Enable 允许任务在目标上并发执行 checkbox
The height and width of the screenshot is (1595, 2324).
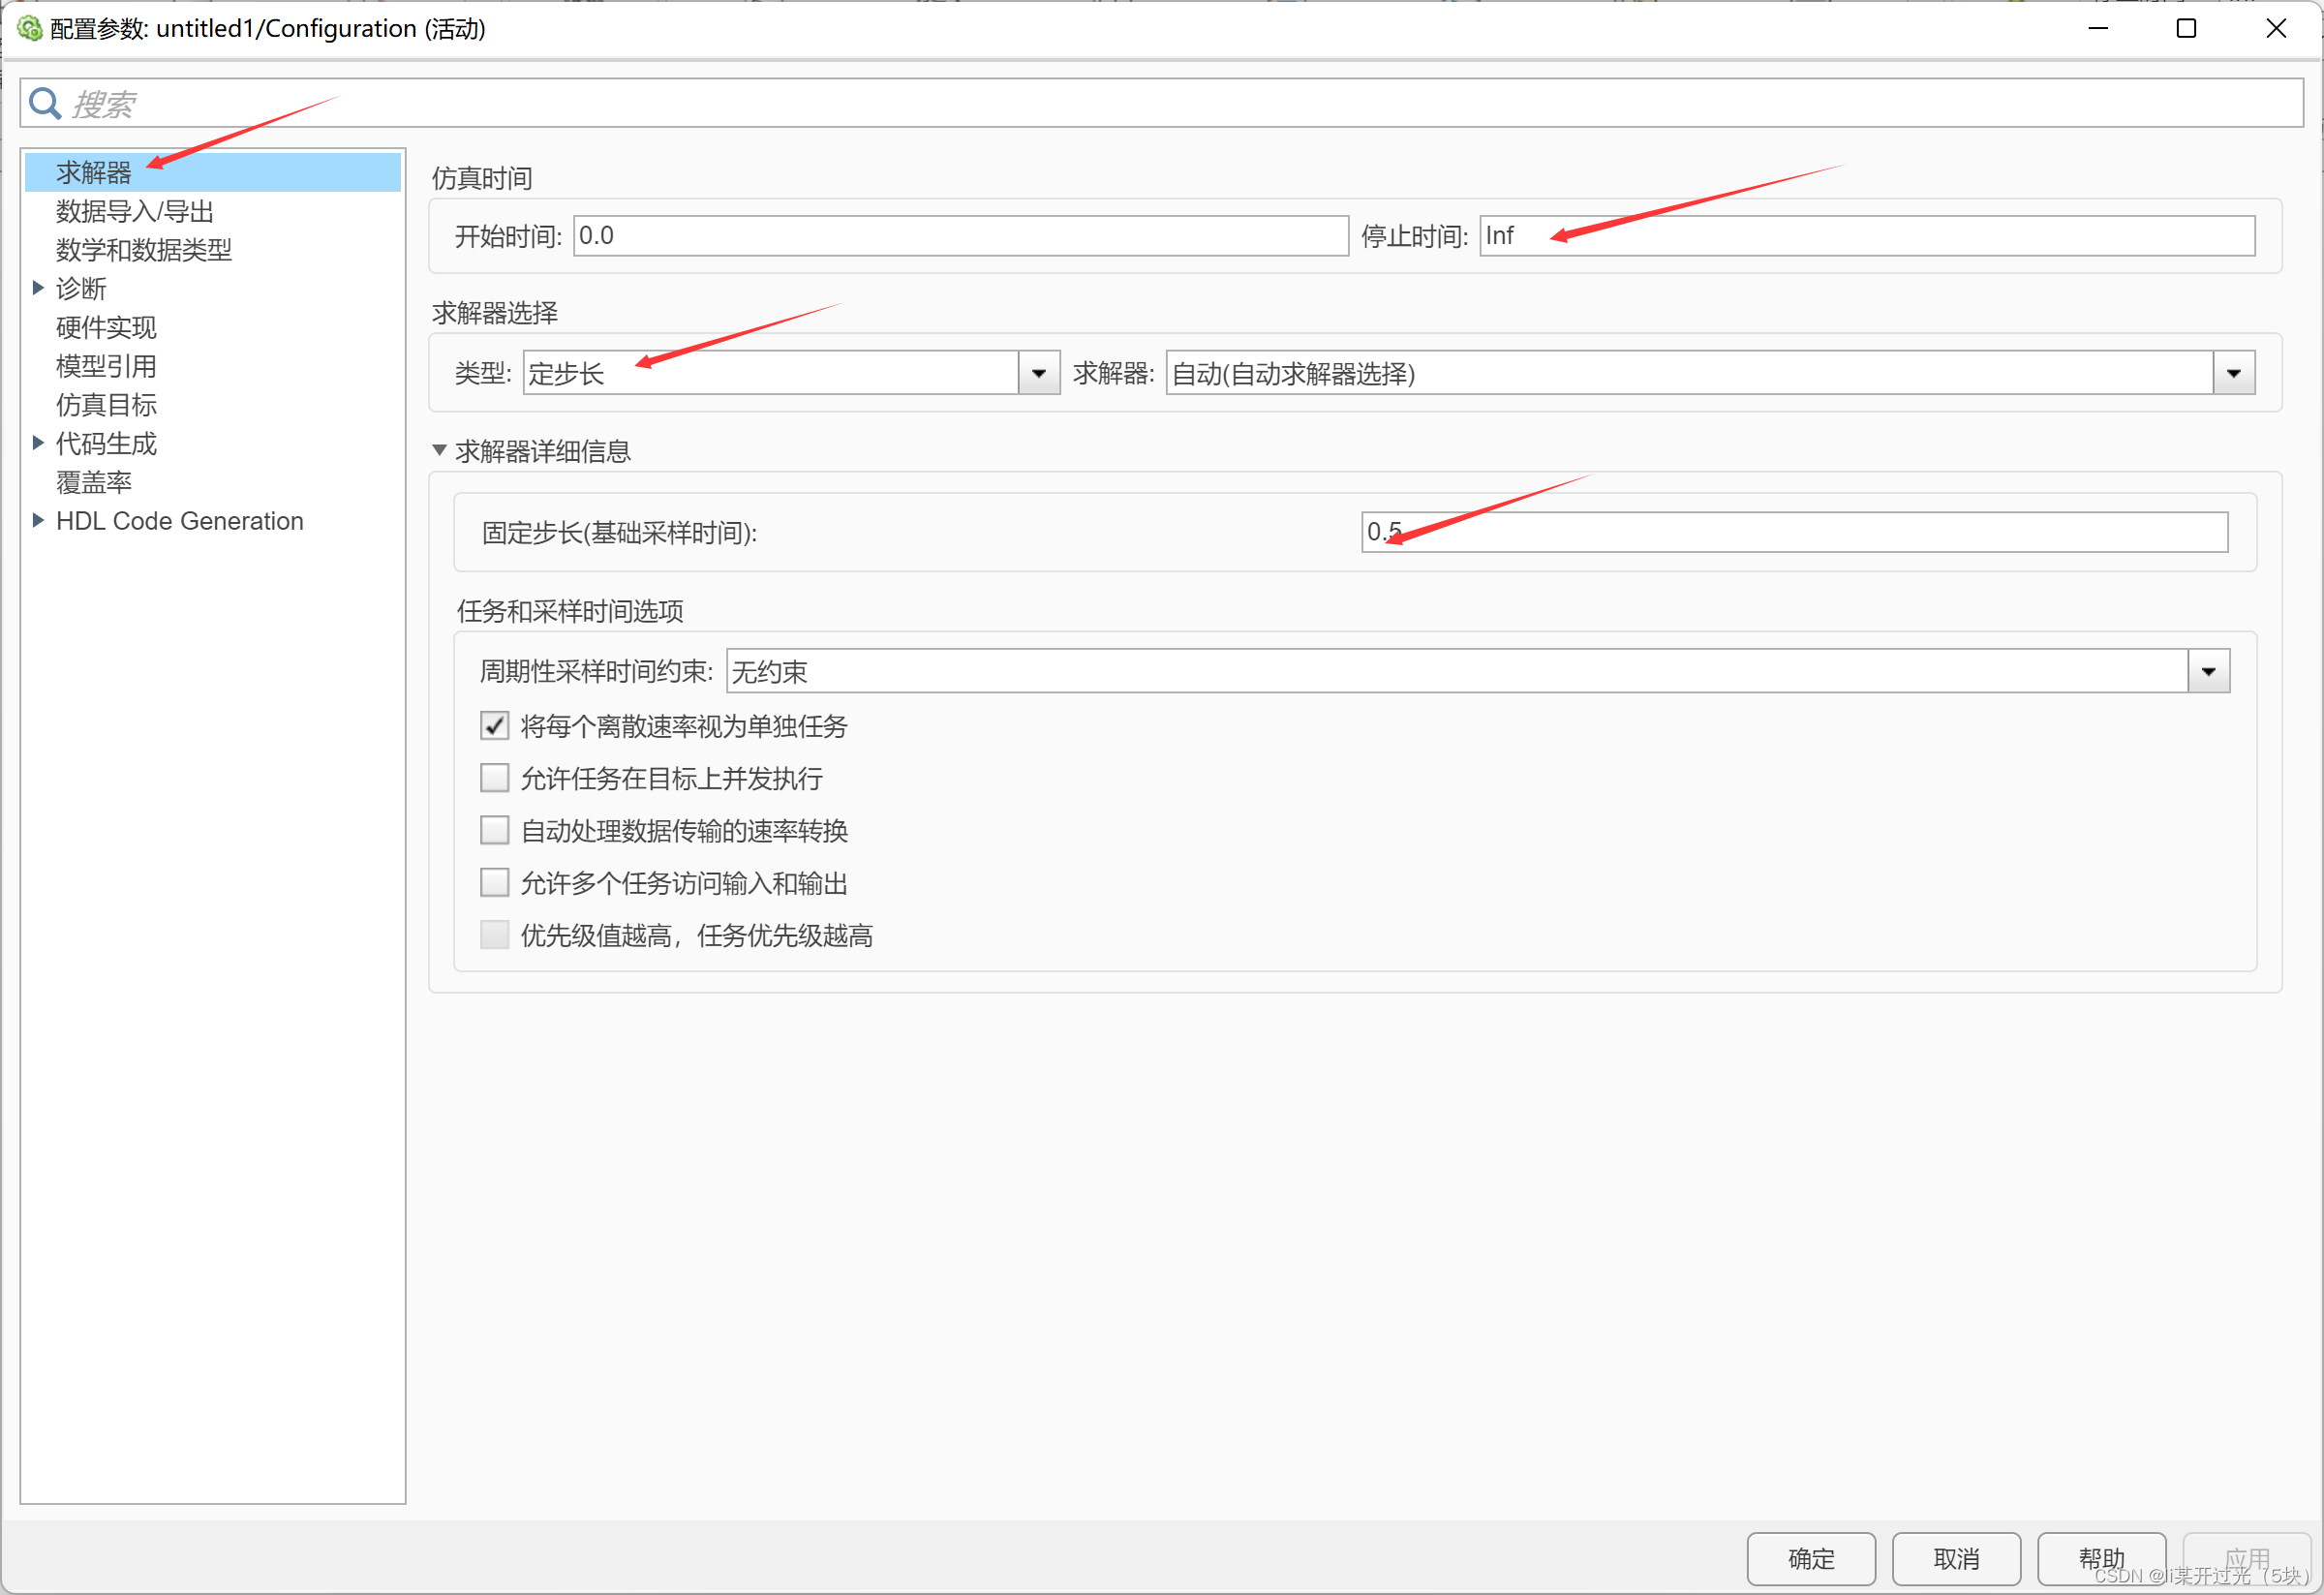coord(495,778)
